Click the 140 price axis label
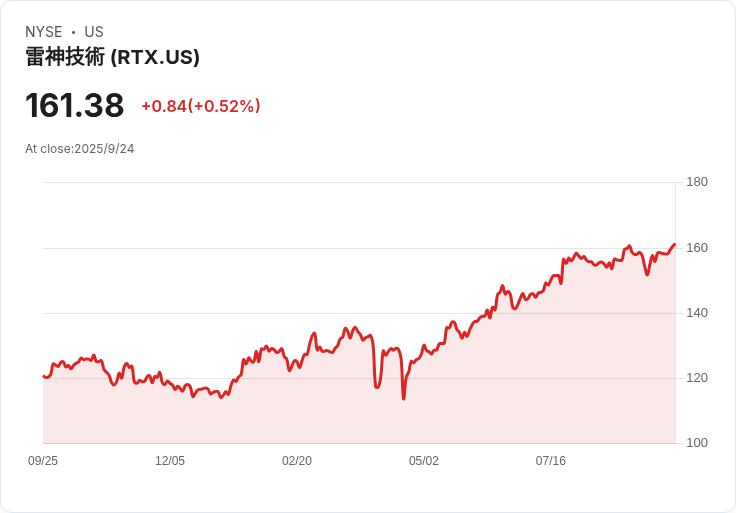The image size is (736, 513). pyautogui.click(x=697, y=313)
